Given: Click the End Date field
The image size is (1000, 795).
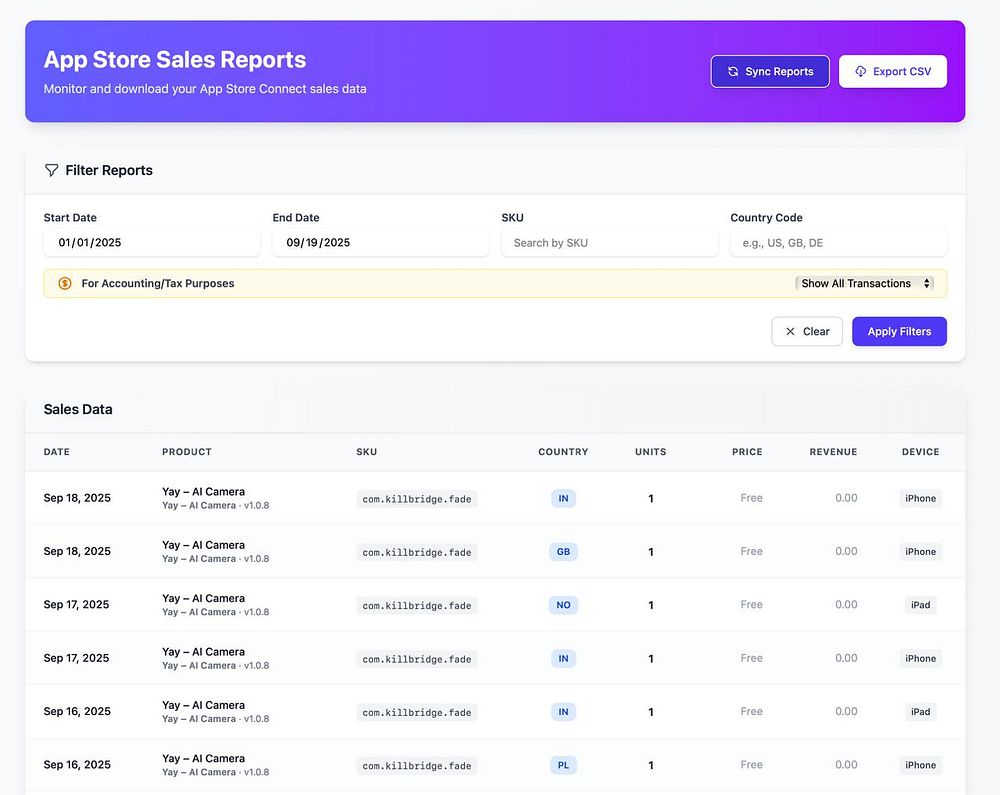Looking at the screenshot, I should [x=380, y=243].
